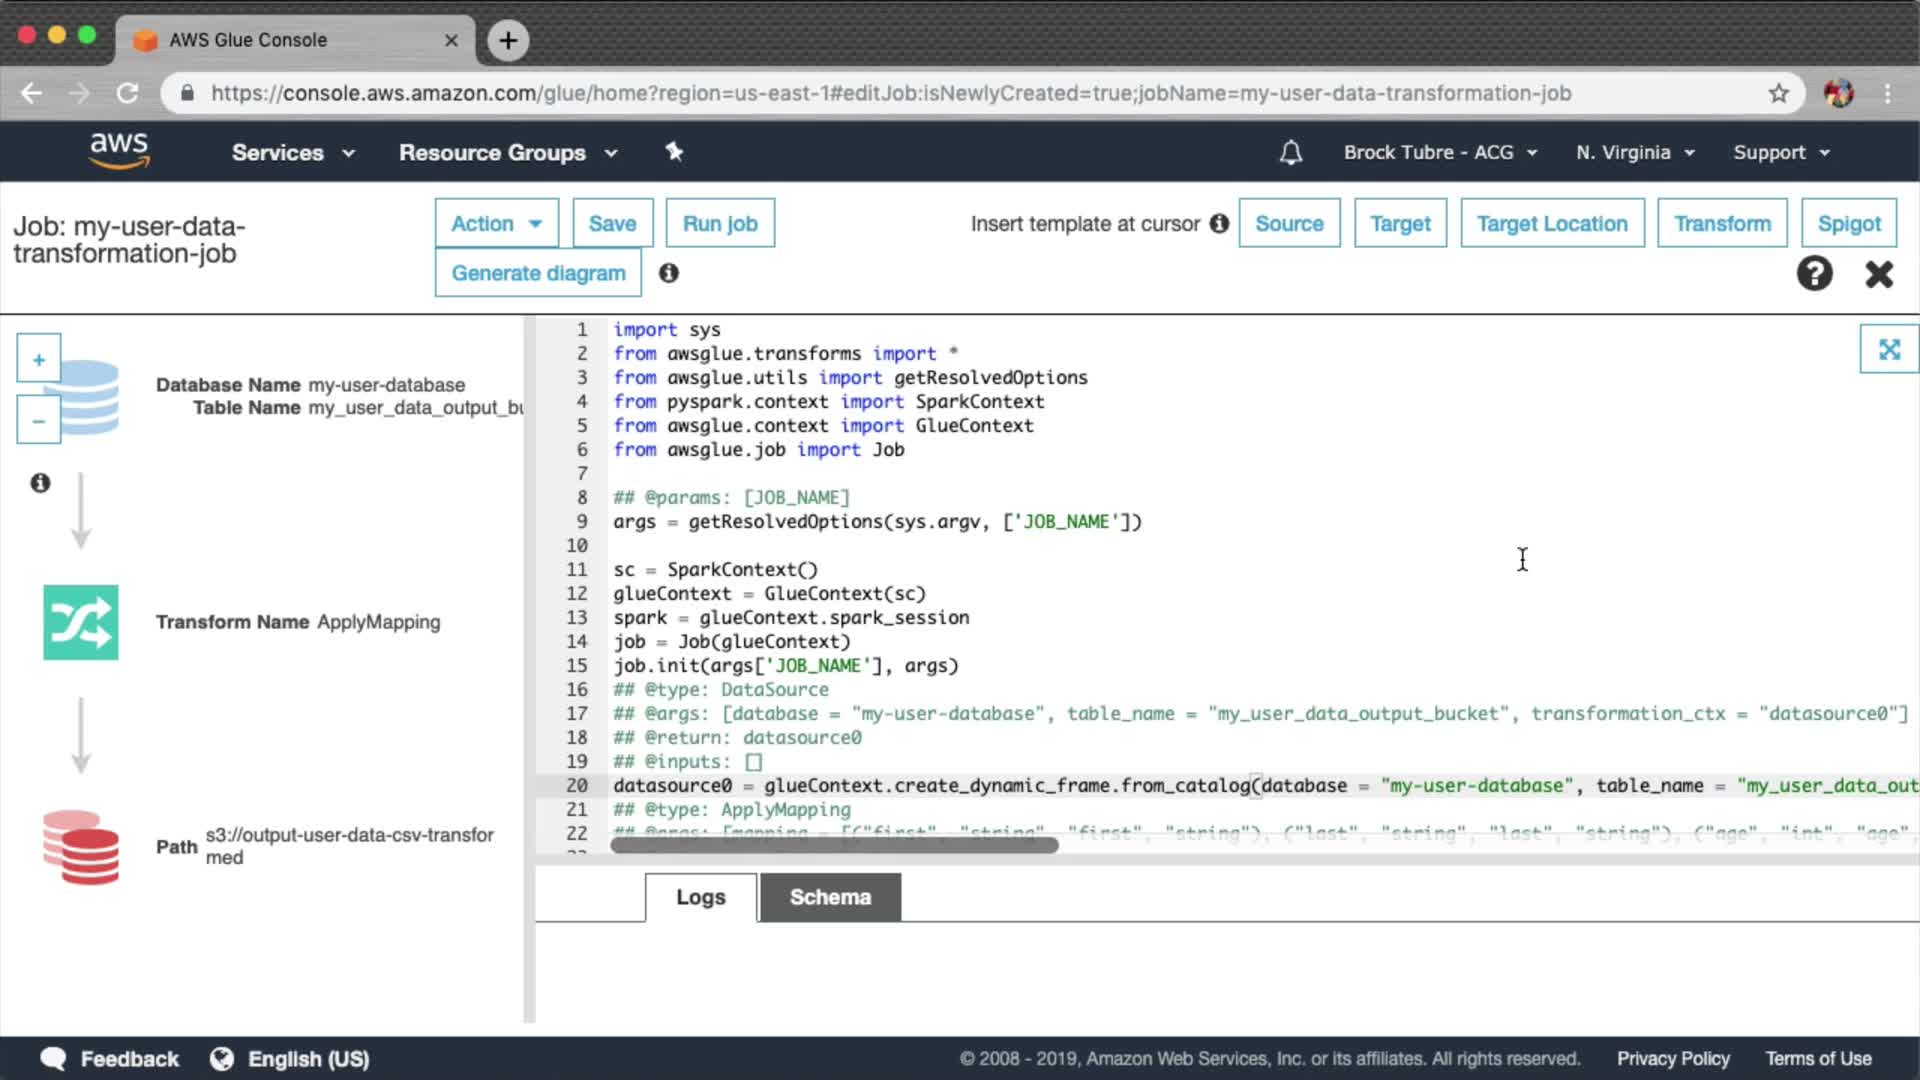
Task: Click the S3 output target bucket icon
Action: 80,847
